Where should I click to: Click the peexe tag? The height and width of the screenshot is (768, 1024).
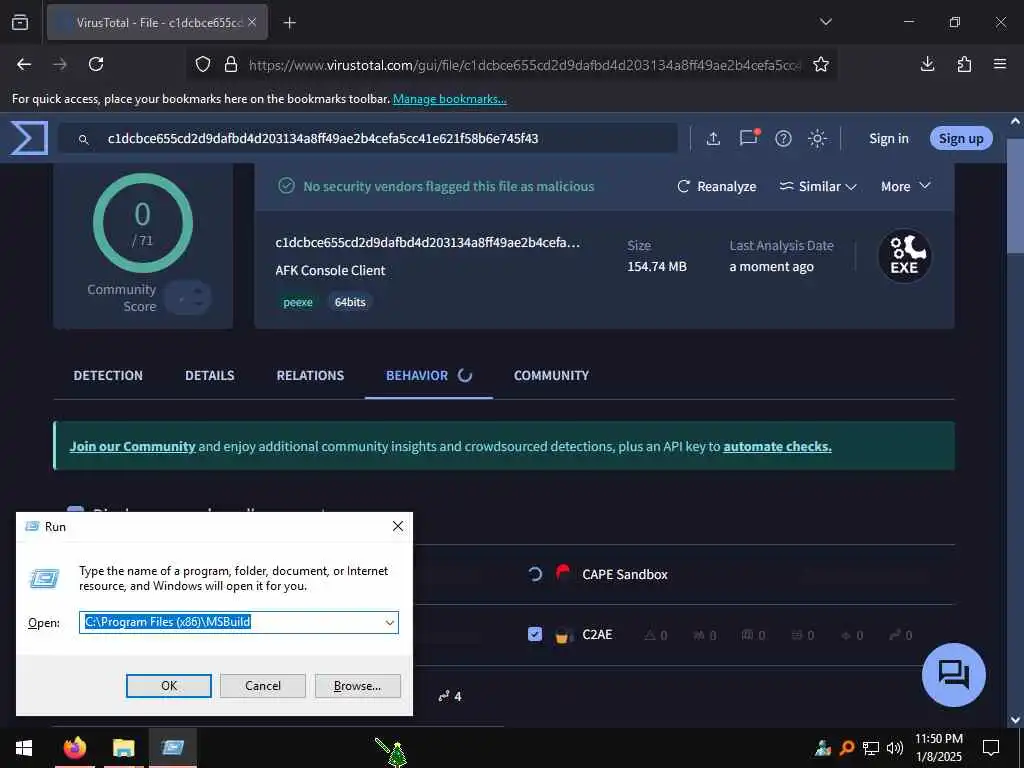click(298, 302)
